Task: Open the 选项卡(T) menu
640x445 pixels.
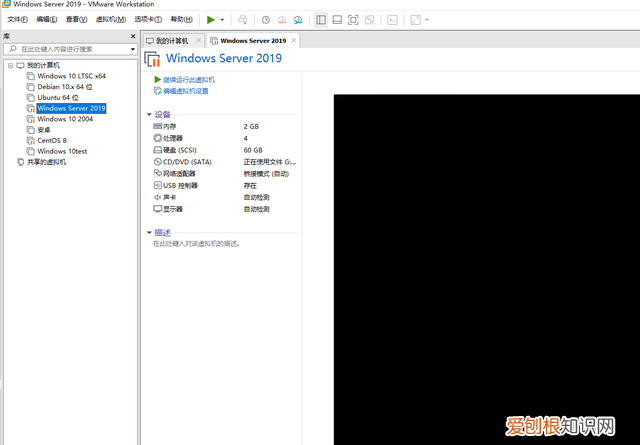Action: click(148, 19)
